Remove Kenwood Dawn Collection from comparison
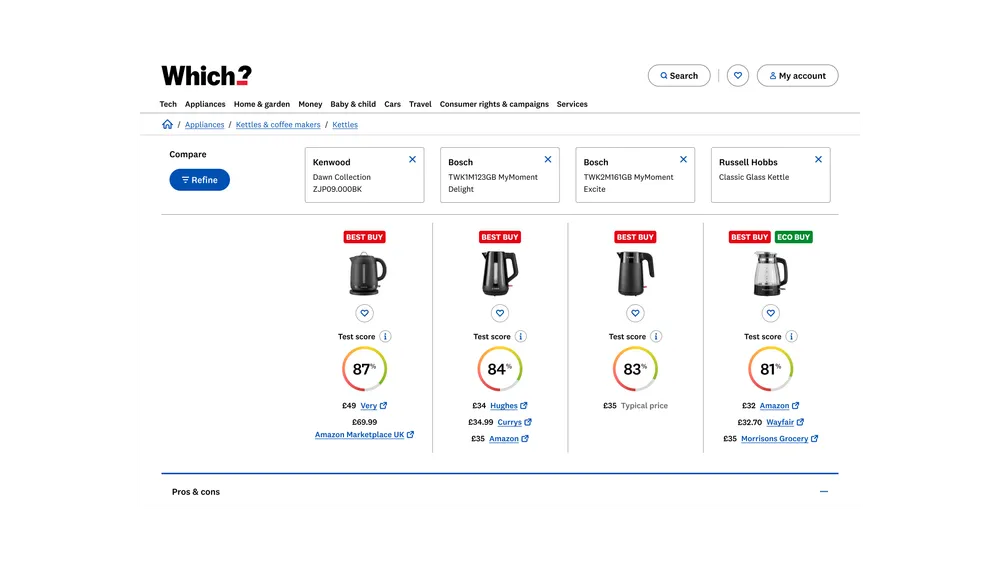Image resolution: width=1000 pixels, height=563 pixels. pyautogui.click(x=412, y=160)
